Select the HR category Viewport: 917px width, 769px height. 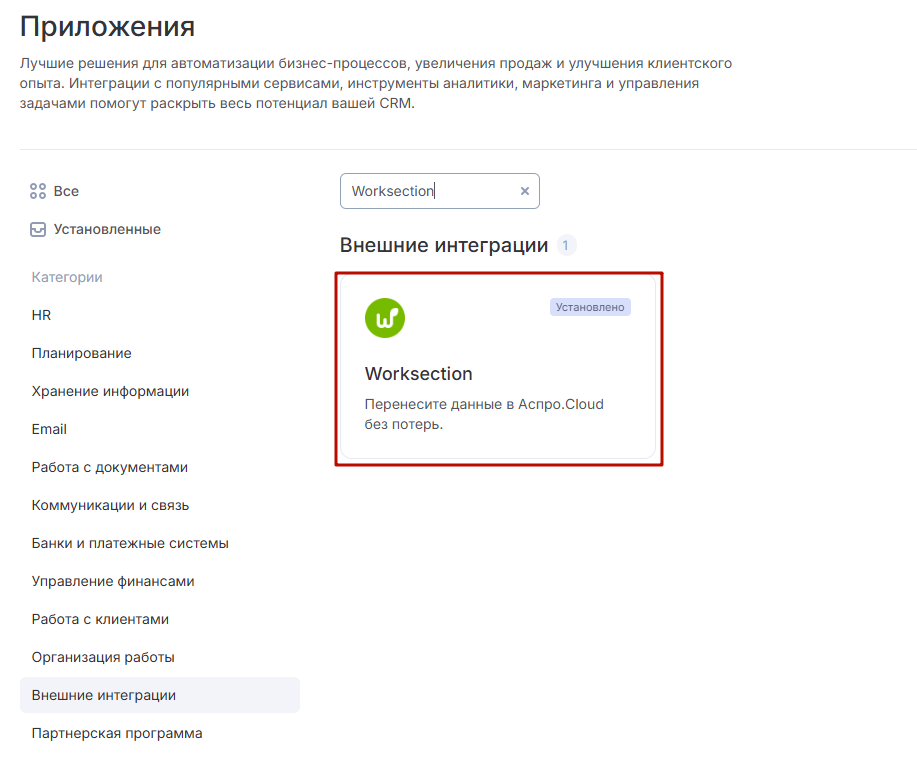click(42, 315)
